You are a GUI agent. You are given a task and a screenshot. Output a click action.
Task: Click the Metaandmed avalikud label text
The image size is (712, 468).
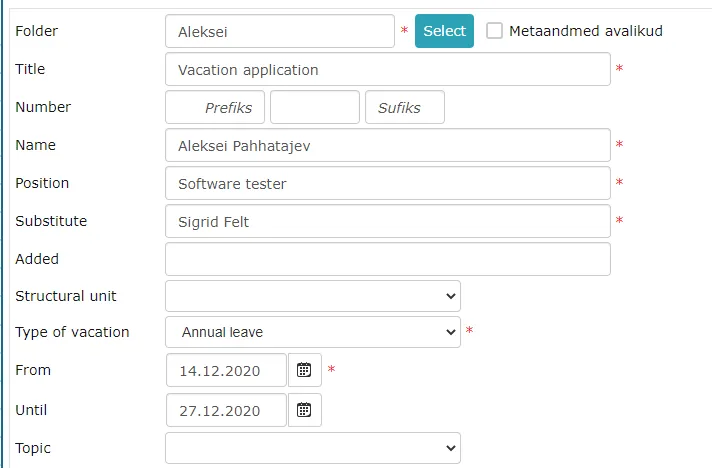point(586,31)
